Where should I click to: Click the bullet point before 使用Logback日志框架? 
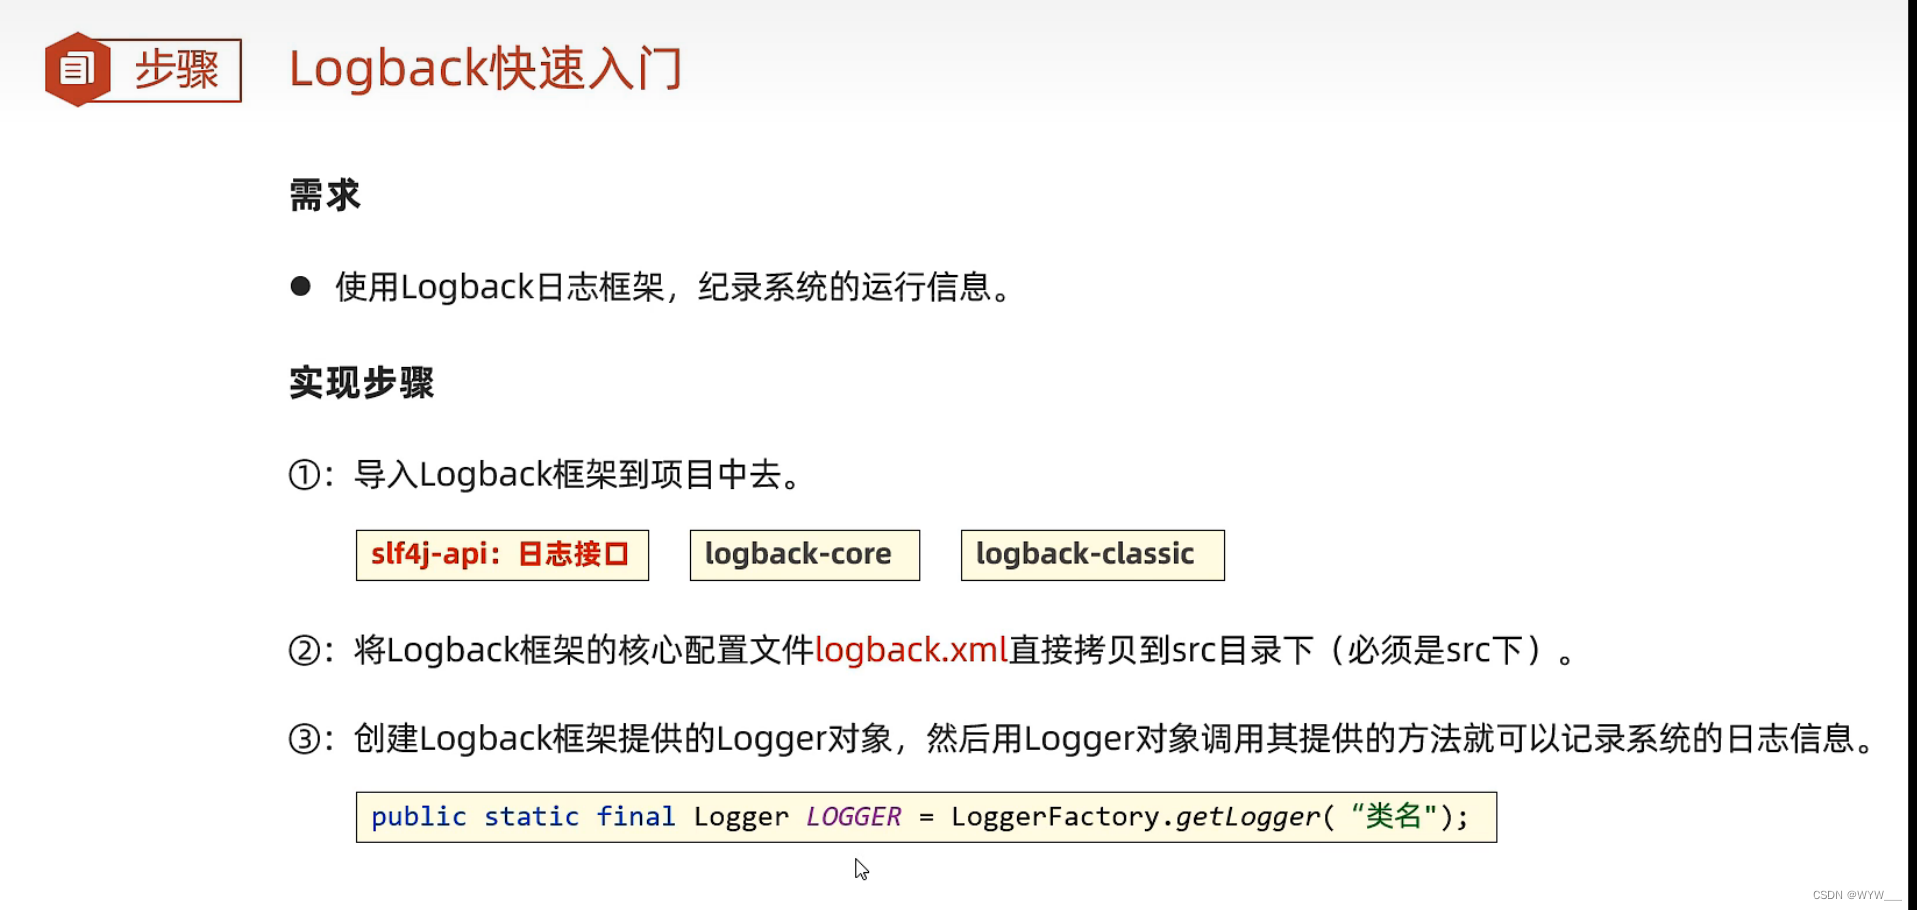(x=299, y=286)
